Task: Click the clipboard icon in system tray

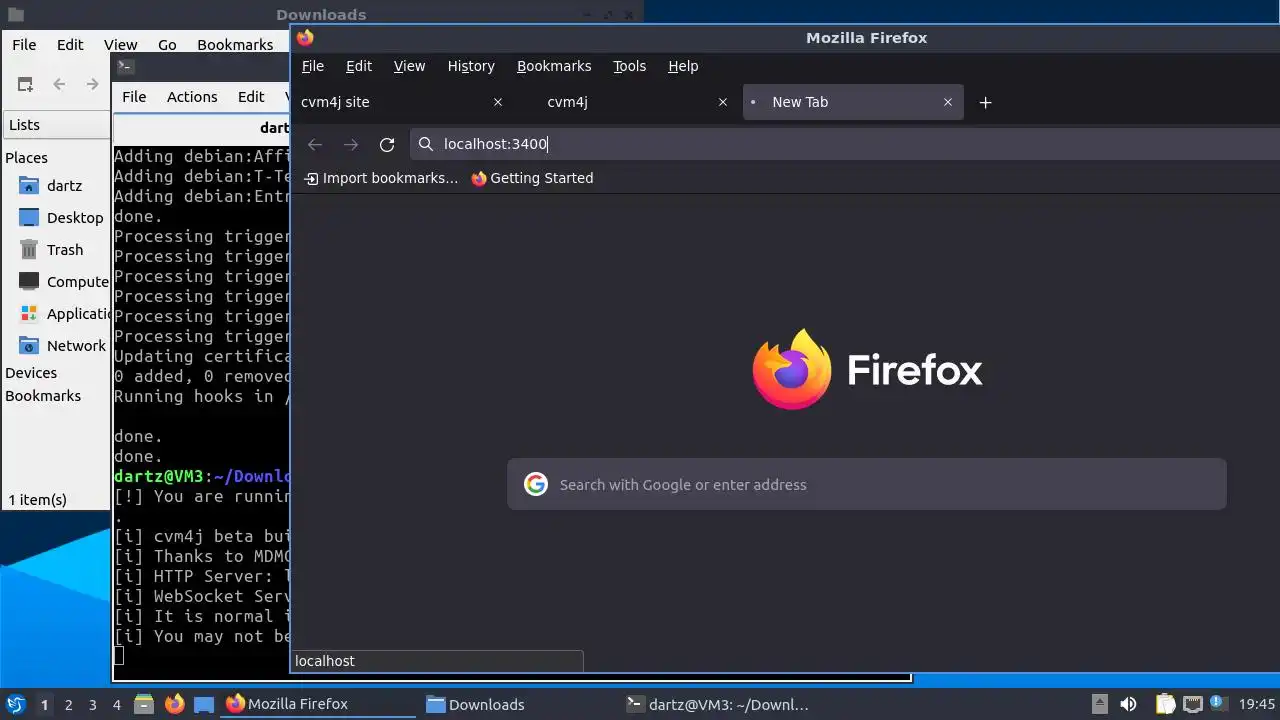Action: tap(1165, 704)
